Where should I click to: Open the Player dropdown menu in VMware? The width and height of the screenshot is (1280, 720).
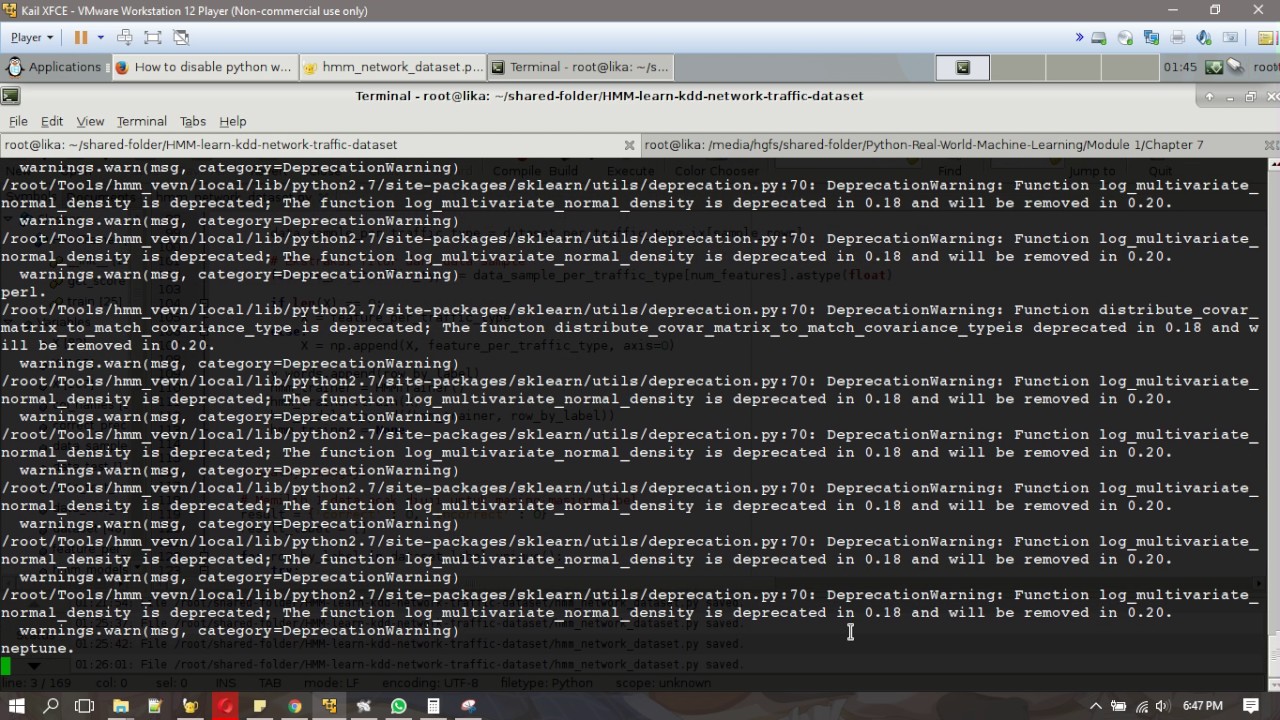[31, 37]
